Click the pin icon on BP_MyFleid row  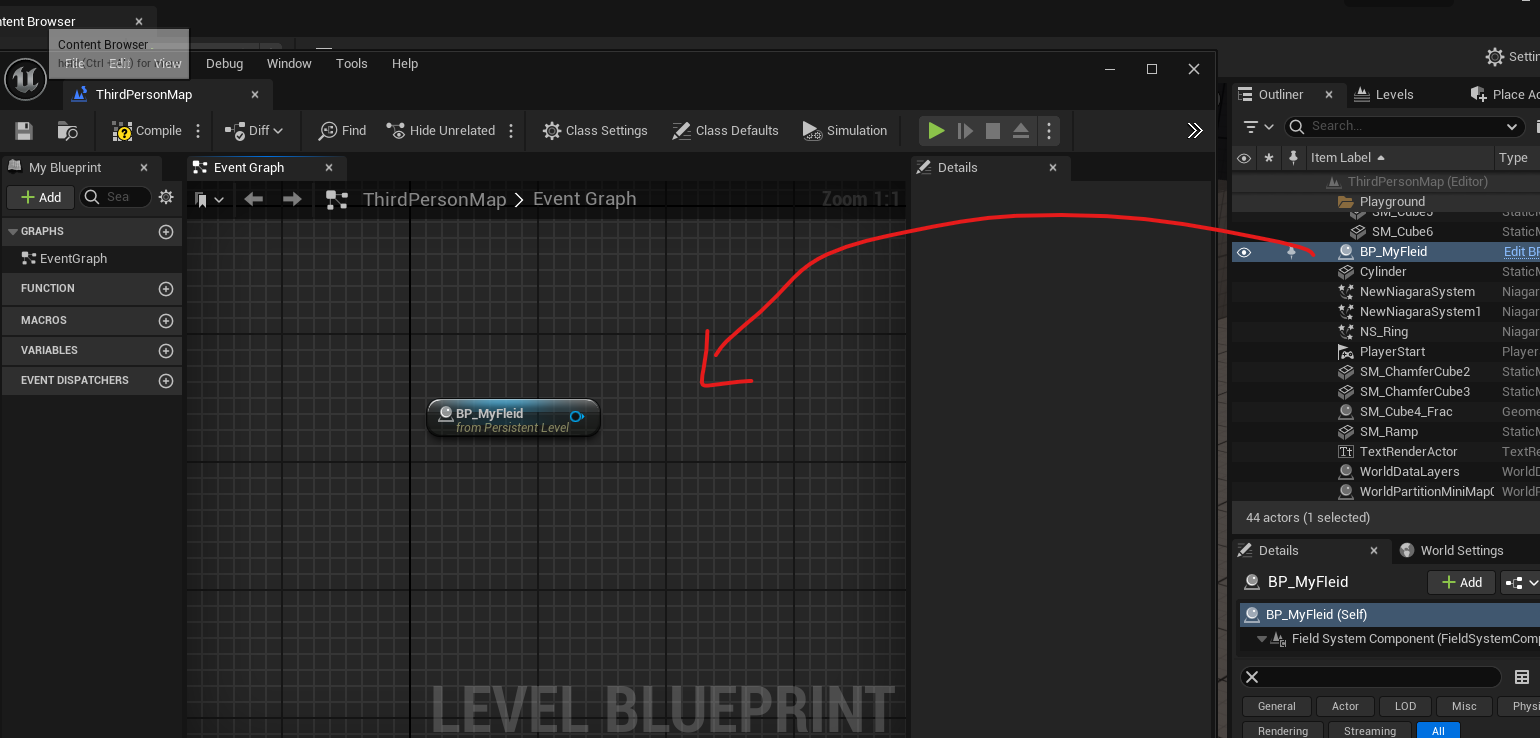pos(1291,253)
